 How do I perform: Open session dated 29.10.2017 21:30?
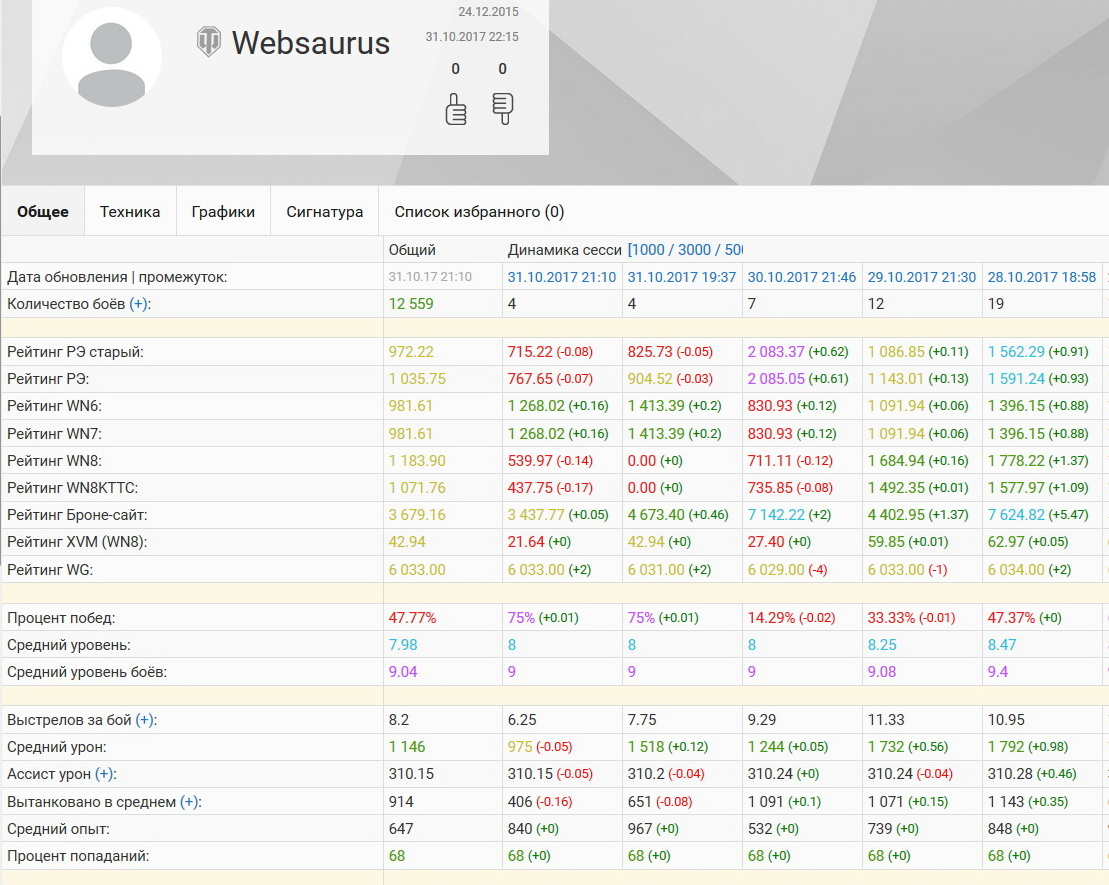[x=922, y=277]
